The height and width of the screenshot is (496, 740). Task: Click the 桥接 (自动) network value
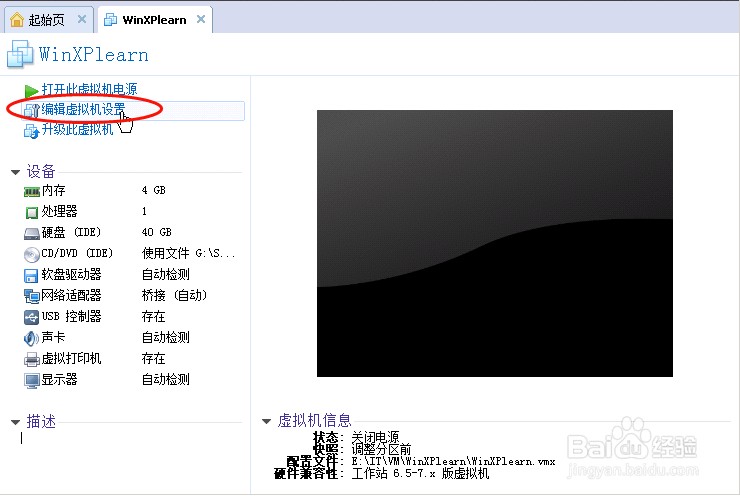(x=174, y=295)
